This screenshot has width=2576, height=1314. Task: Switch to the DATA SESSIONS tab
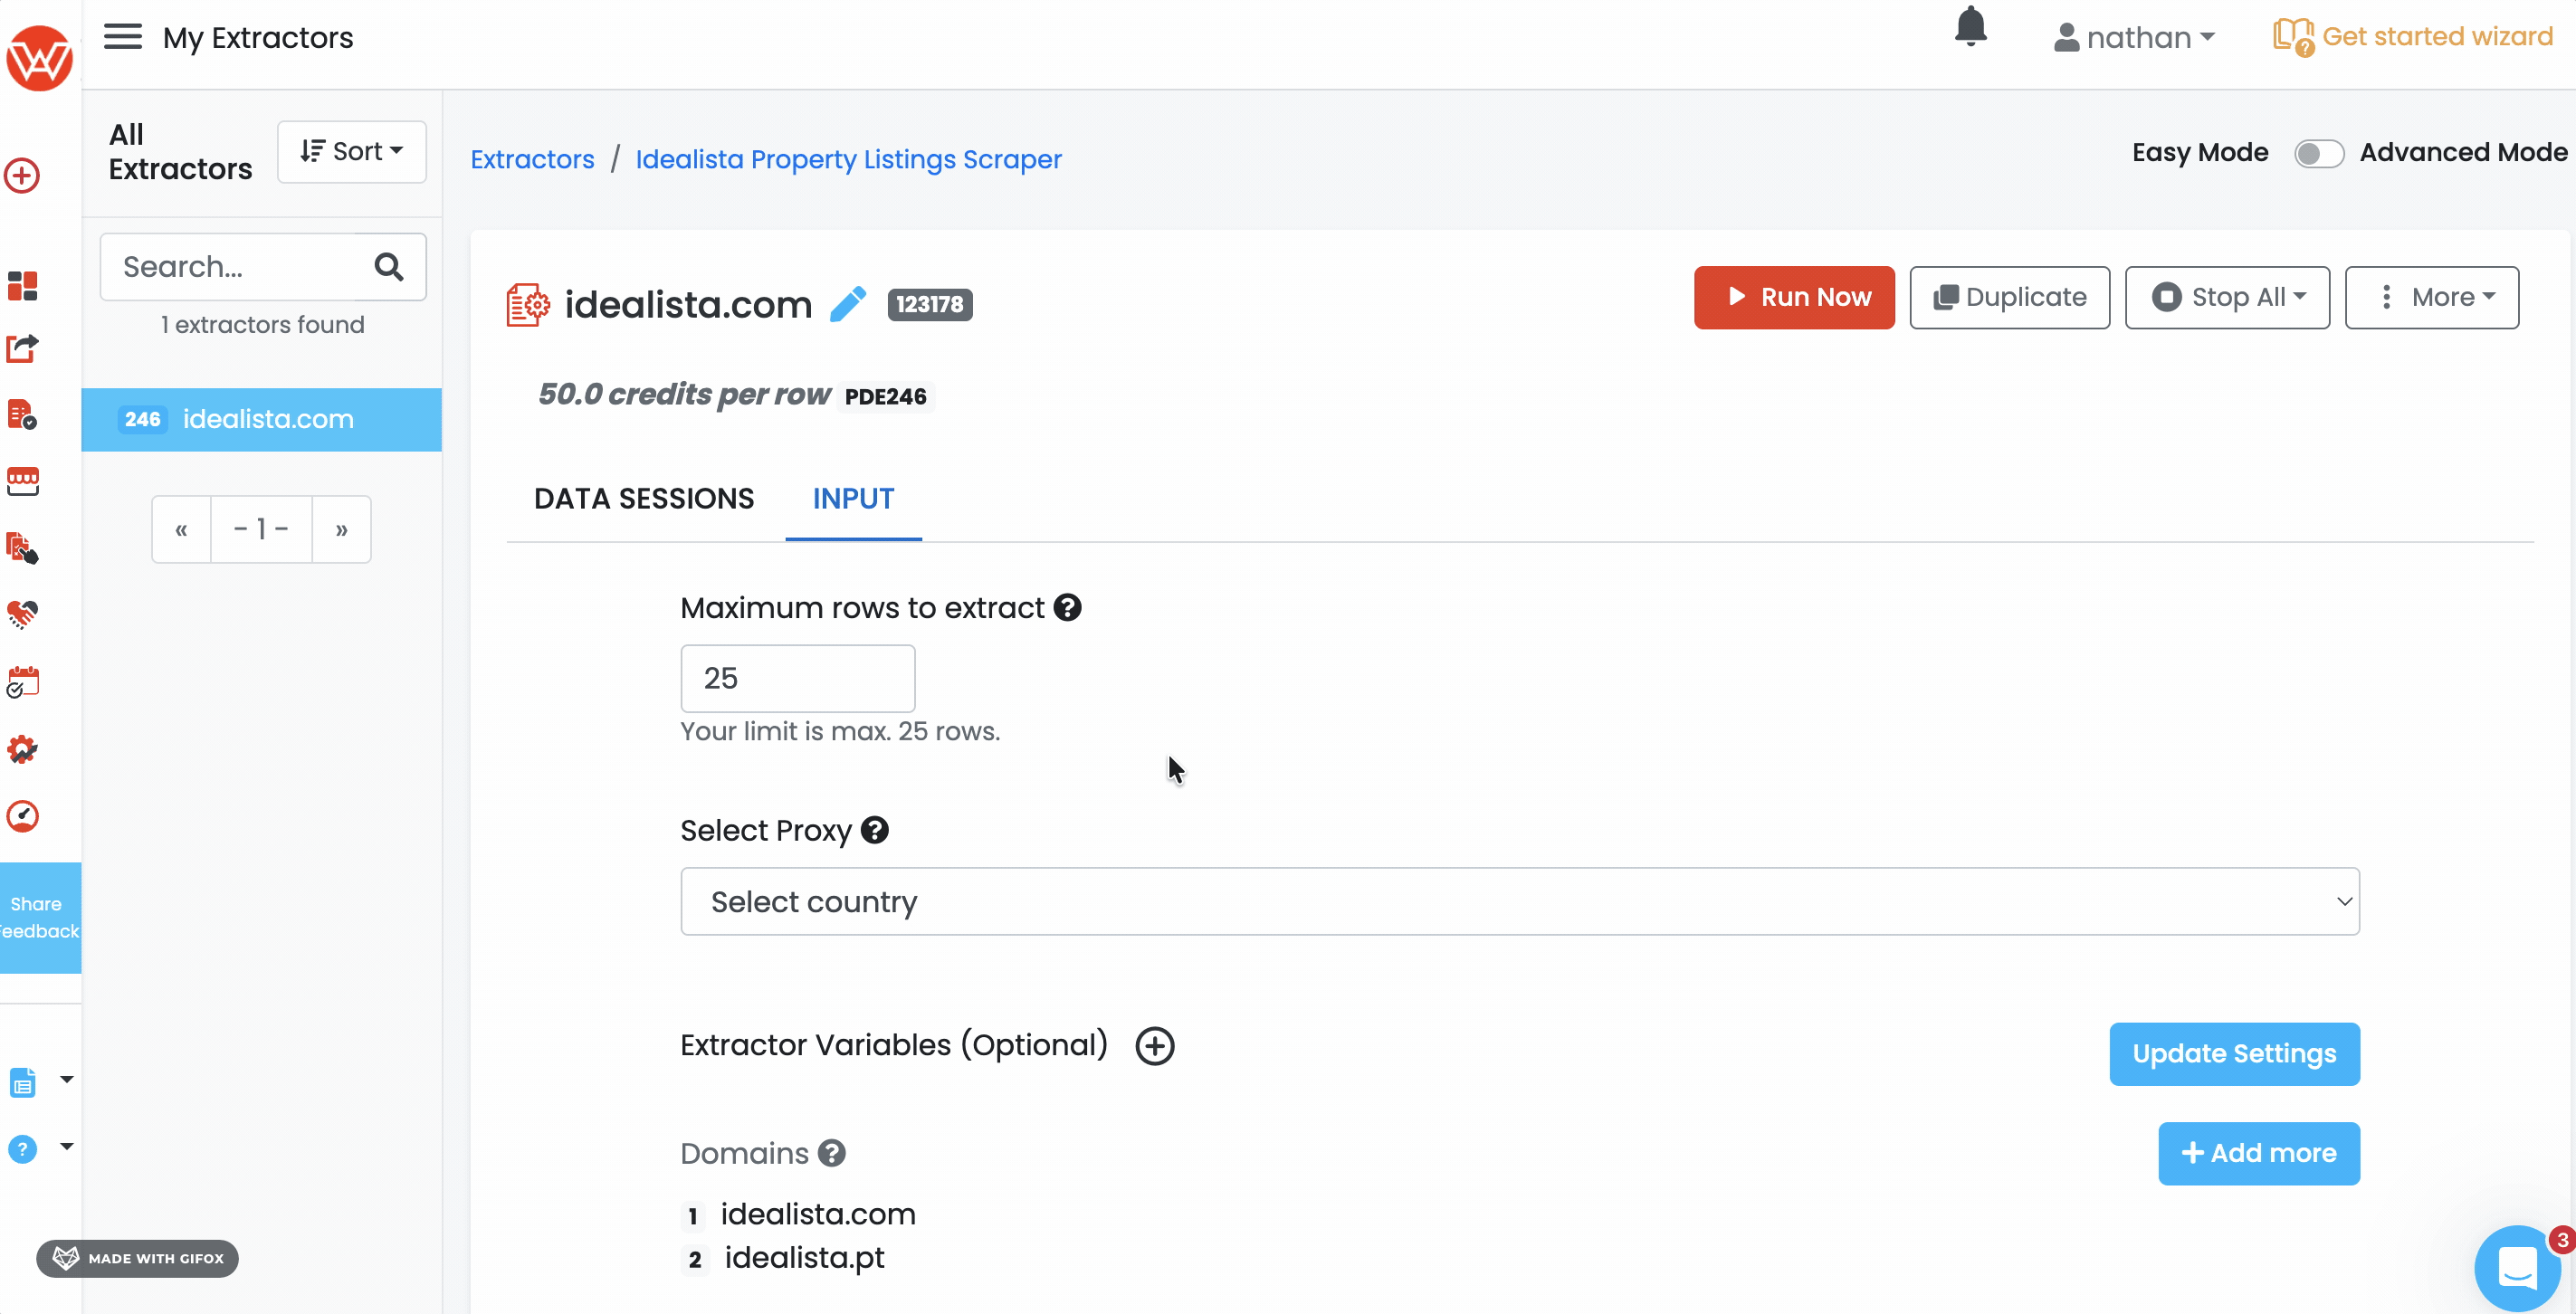[644, 498]
